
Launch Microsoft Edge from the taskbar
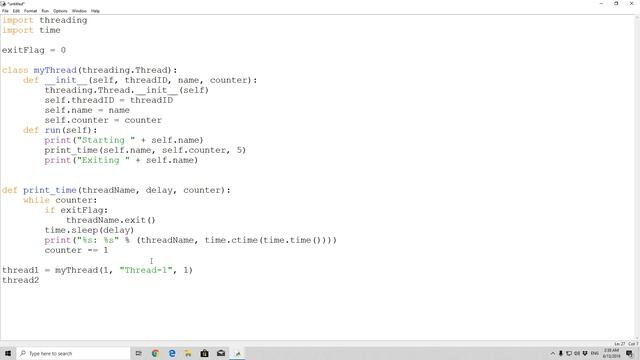point(172,353)
